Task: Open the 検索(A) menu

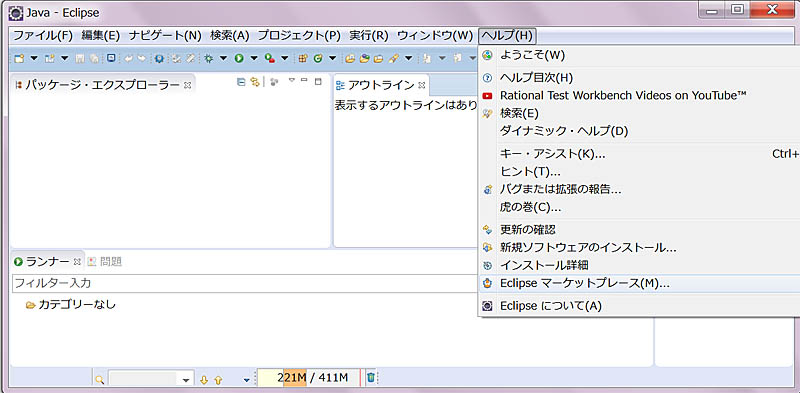Action: pyautogui.click(x=229, y=36)
